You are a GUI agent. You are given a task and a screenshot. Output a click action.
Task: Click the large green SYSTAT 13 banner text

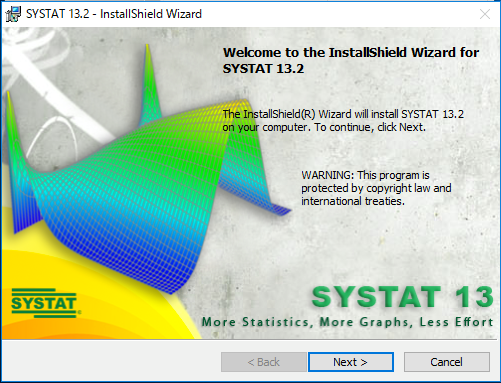pos(402,297)
